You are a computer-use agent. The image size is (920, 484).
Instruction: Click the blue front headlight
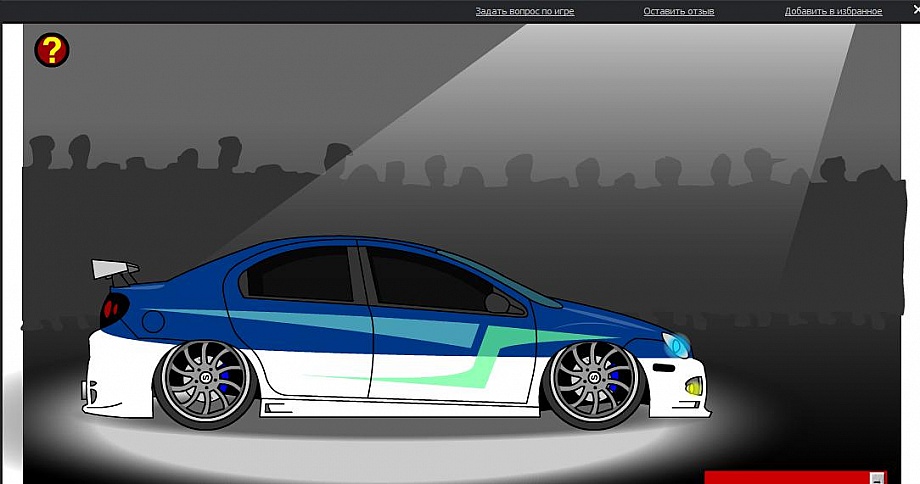[x=677, y=346]
